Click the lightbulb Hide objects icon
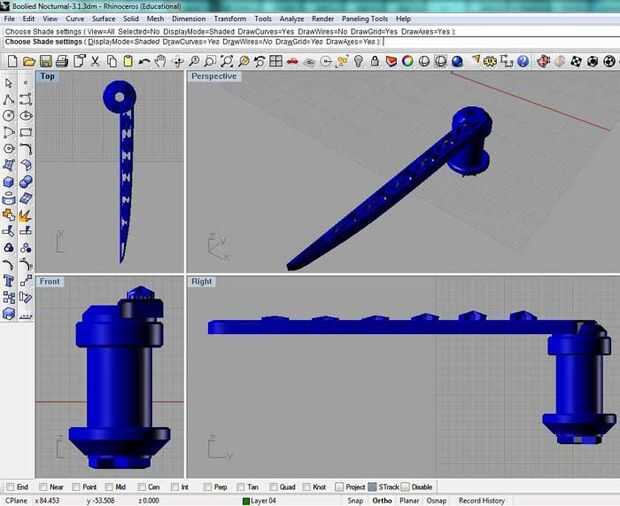 358,61
